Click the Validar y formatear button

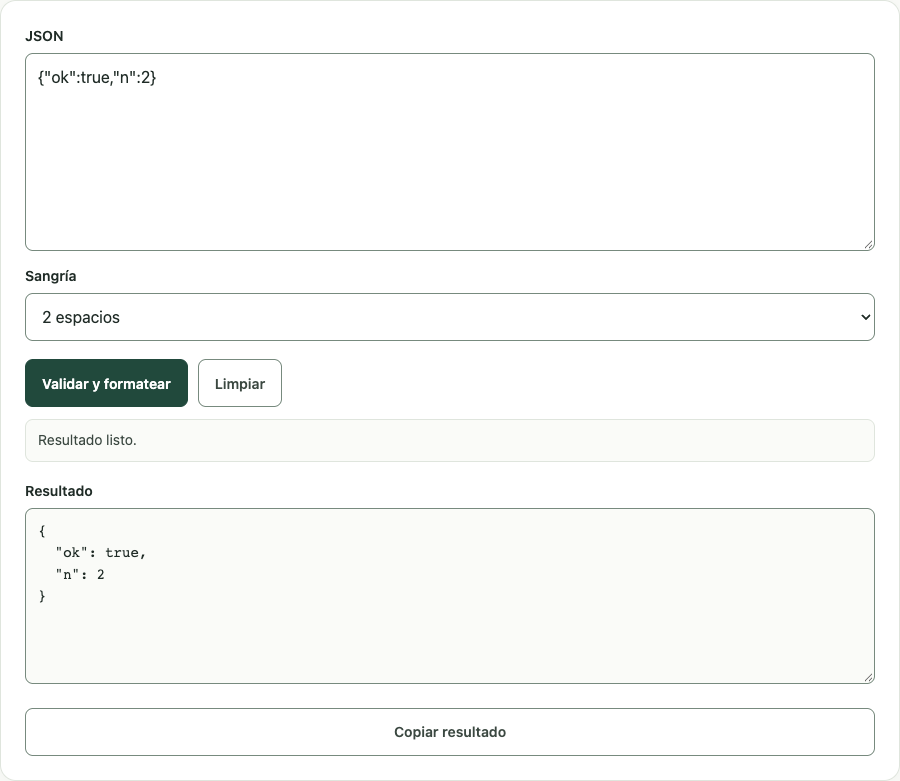tap(106, 383)
